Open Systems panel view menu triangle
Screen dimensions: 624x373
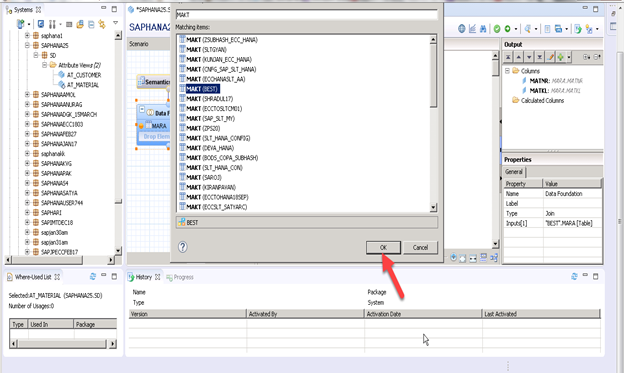pos(115,23)
